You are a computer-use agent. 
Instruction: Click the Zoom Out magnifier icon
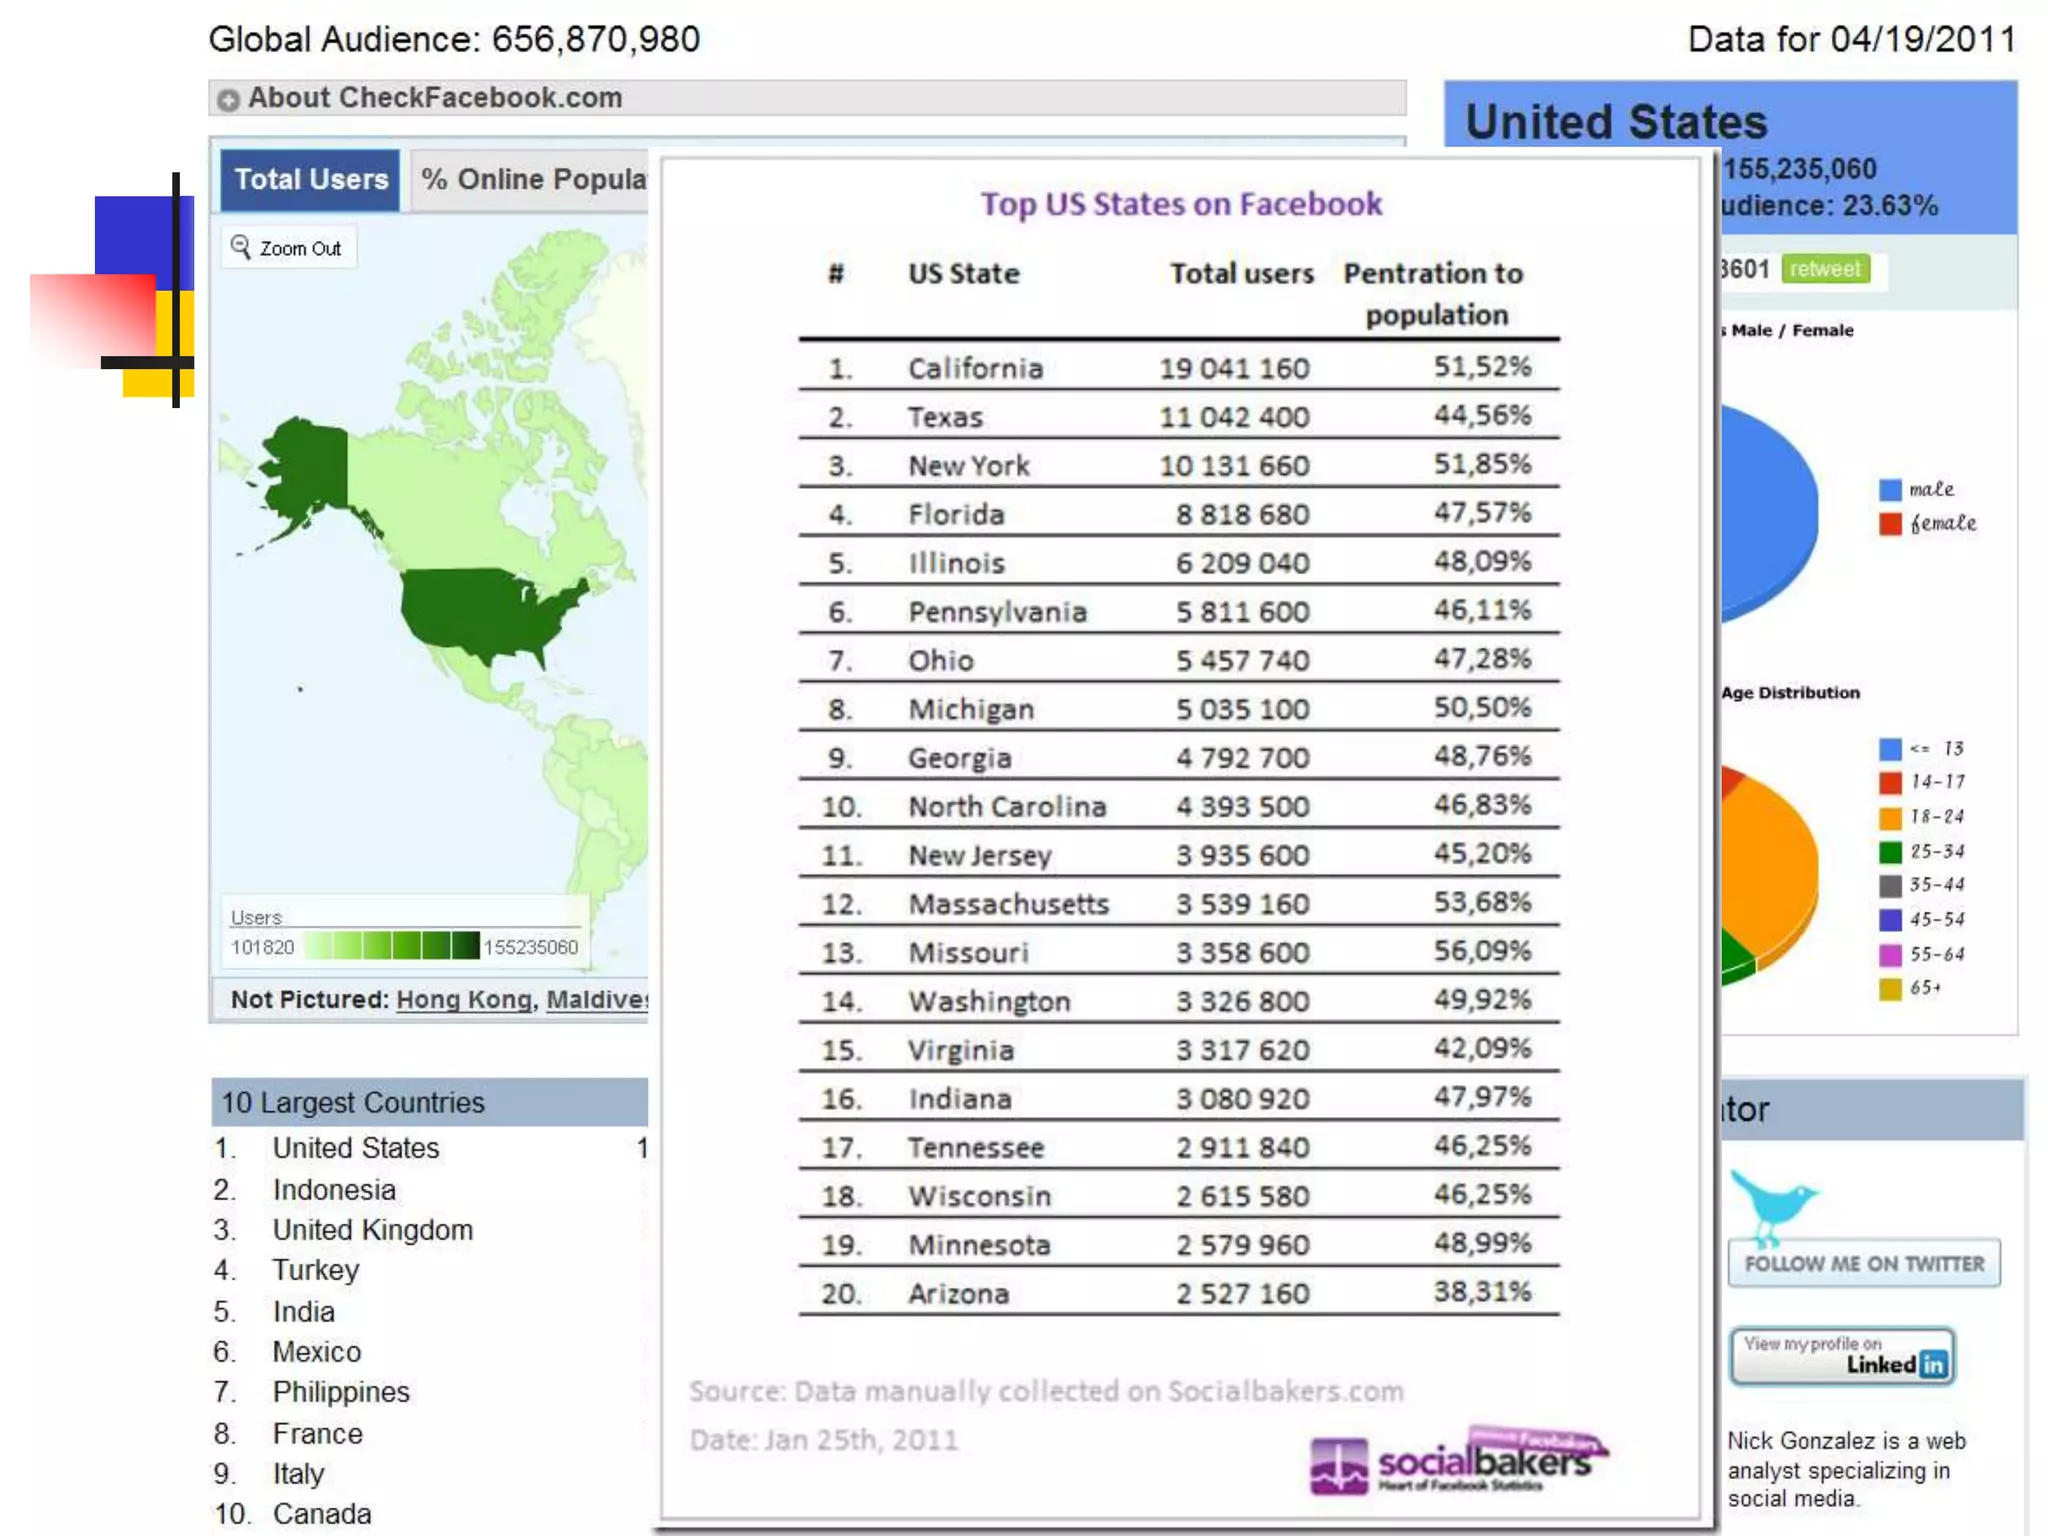pos(241,246)
